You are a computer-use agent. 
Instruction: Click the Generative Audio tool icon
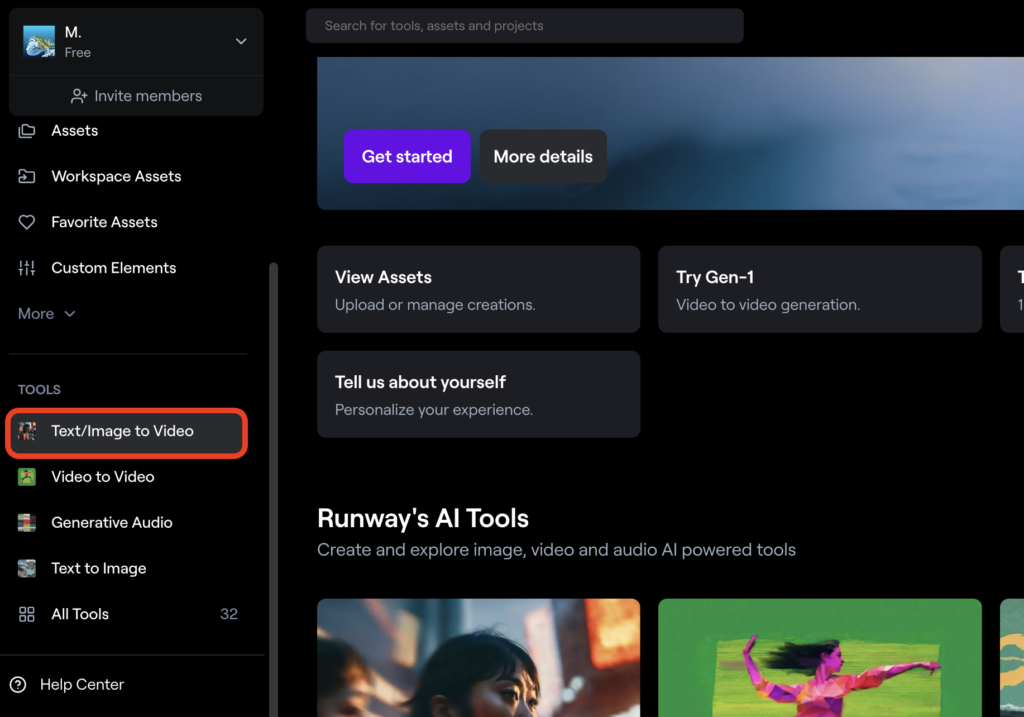coord(27,523)
